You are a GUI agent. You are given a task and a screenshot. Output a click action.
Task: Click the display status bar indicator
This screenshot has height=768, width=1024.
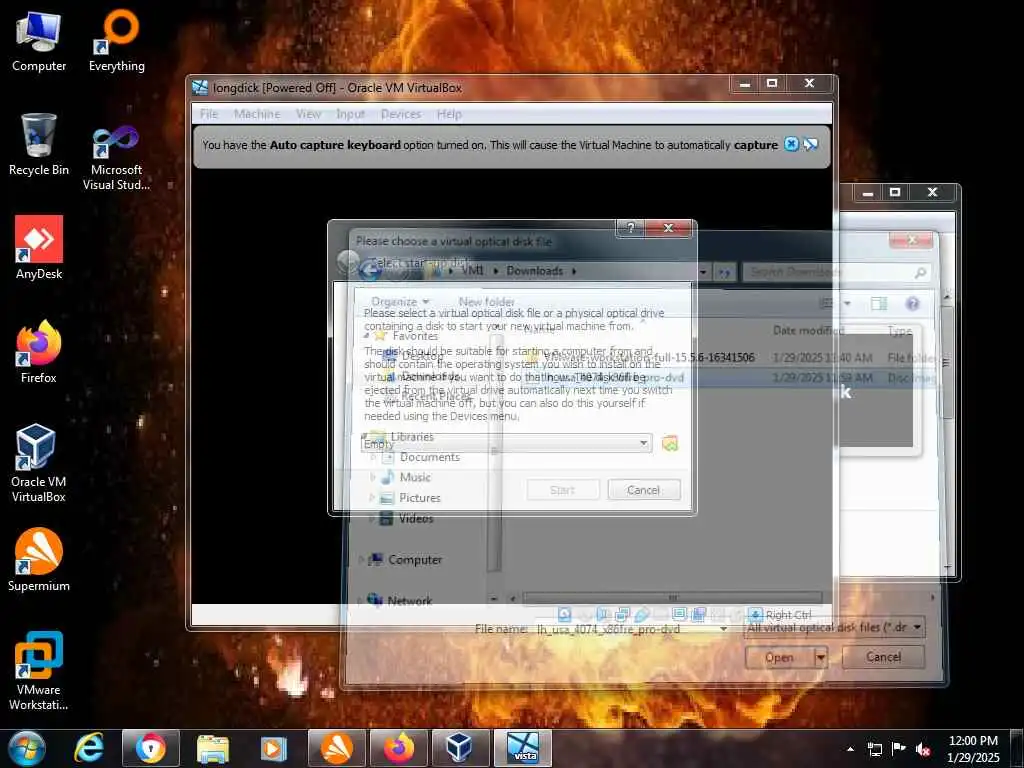(679, 615)
